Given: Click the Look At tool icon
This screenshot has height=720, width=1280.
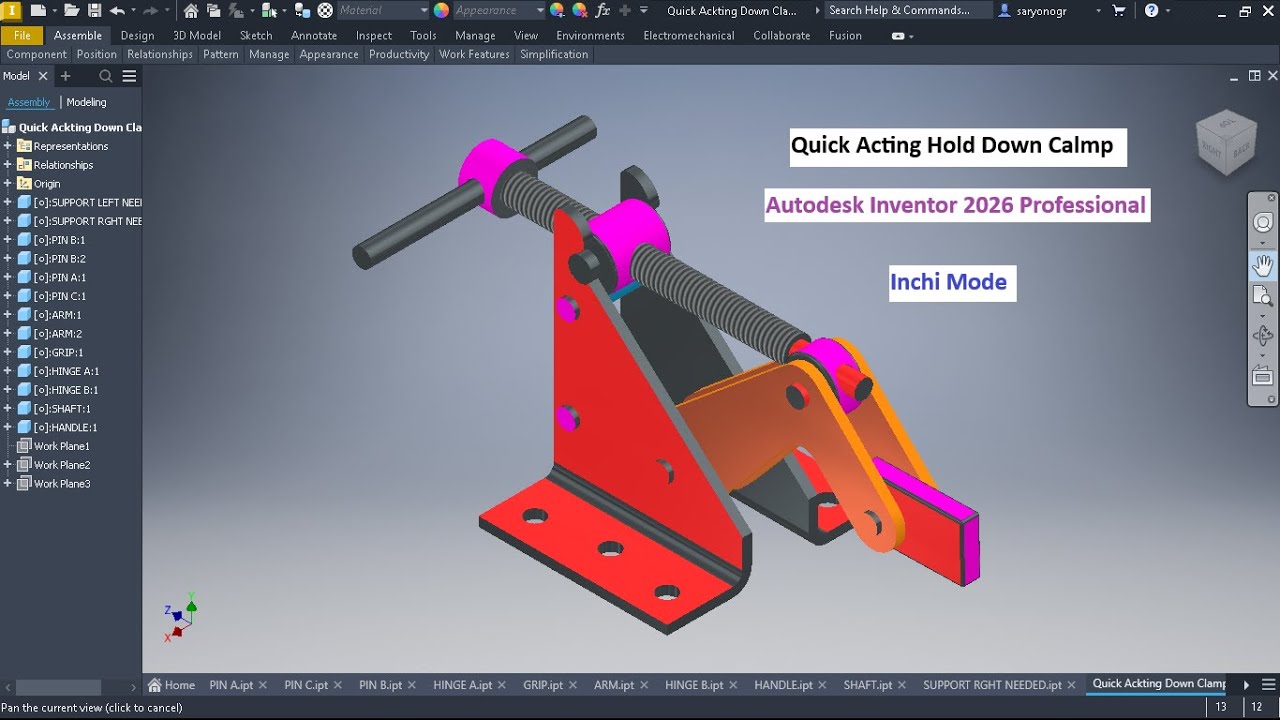Looking at the screenshot, I should 1263,377.
